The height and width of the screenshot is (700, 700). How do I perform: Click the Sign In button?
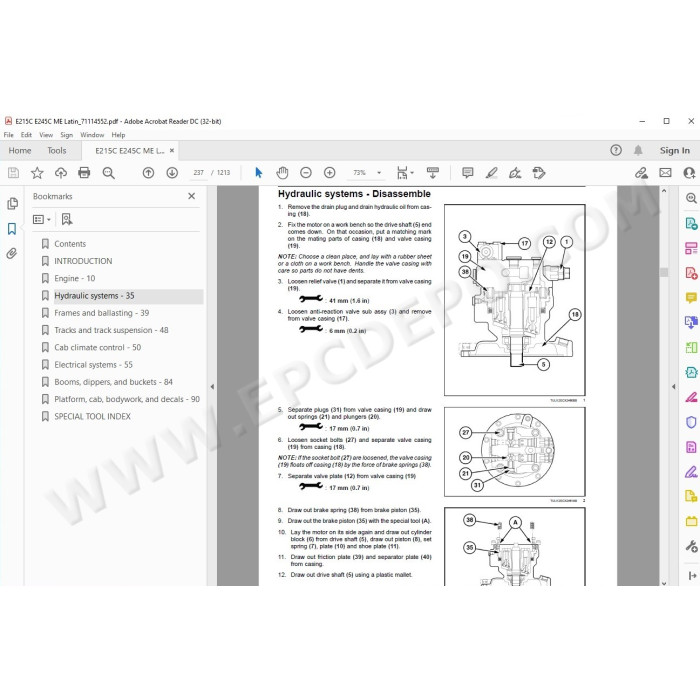point(675,151)
